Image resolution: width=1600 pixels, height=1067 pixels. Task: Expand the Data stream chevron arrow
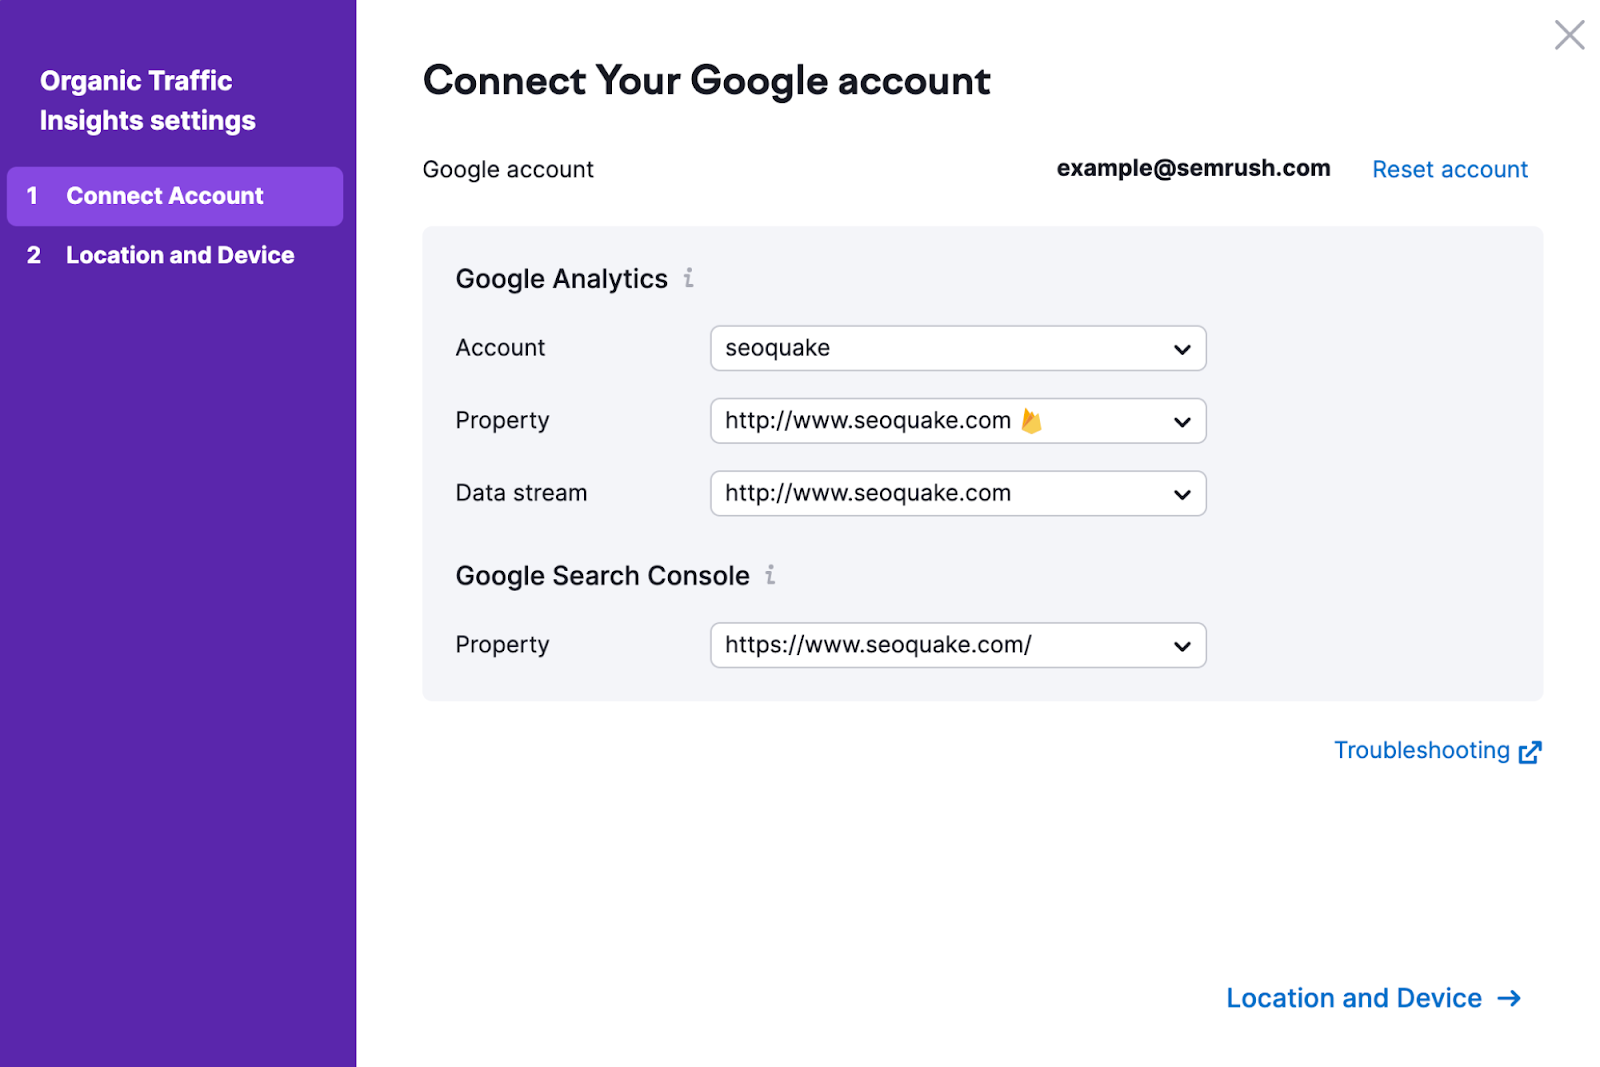tap(1182, 494)
